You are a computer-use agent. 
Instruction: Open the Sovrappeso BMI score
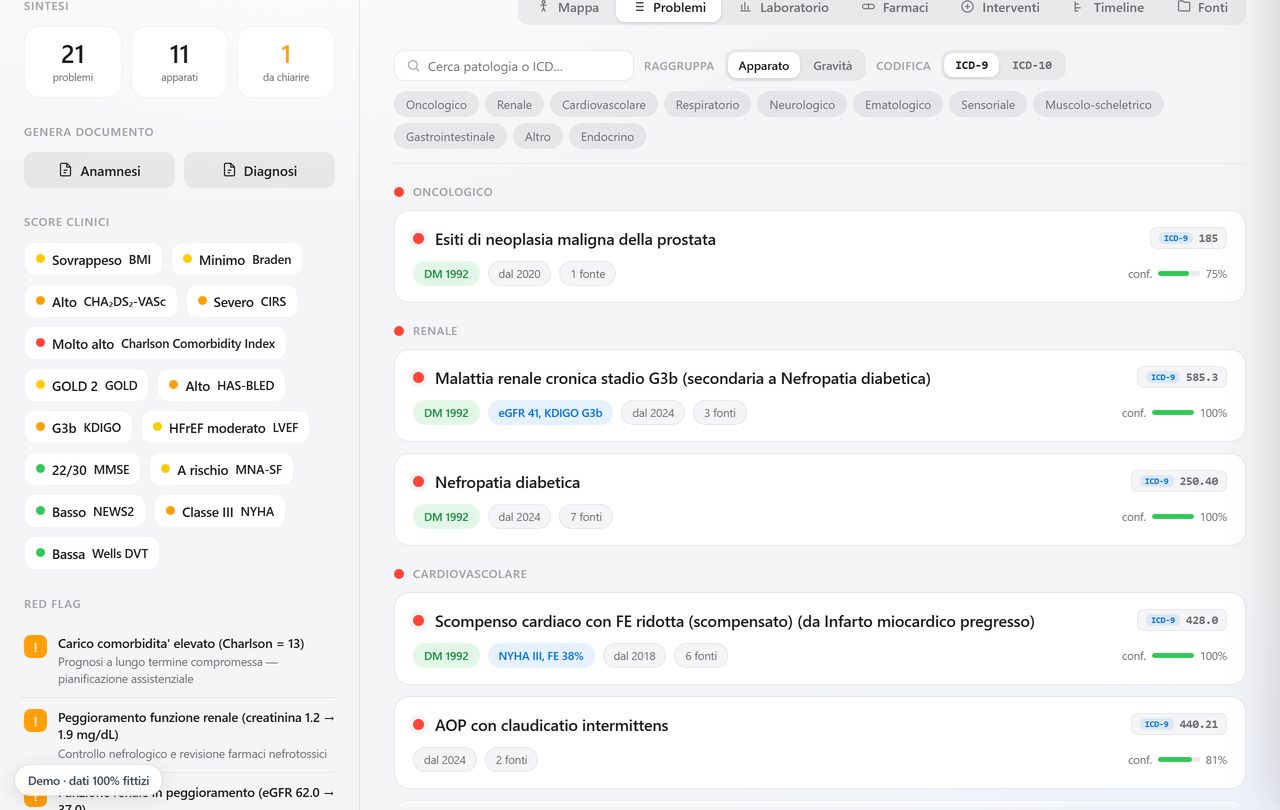click(93, 260)
